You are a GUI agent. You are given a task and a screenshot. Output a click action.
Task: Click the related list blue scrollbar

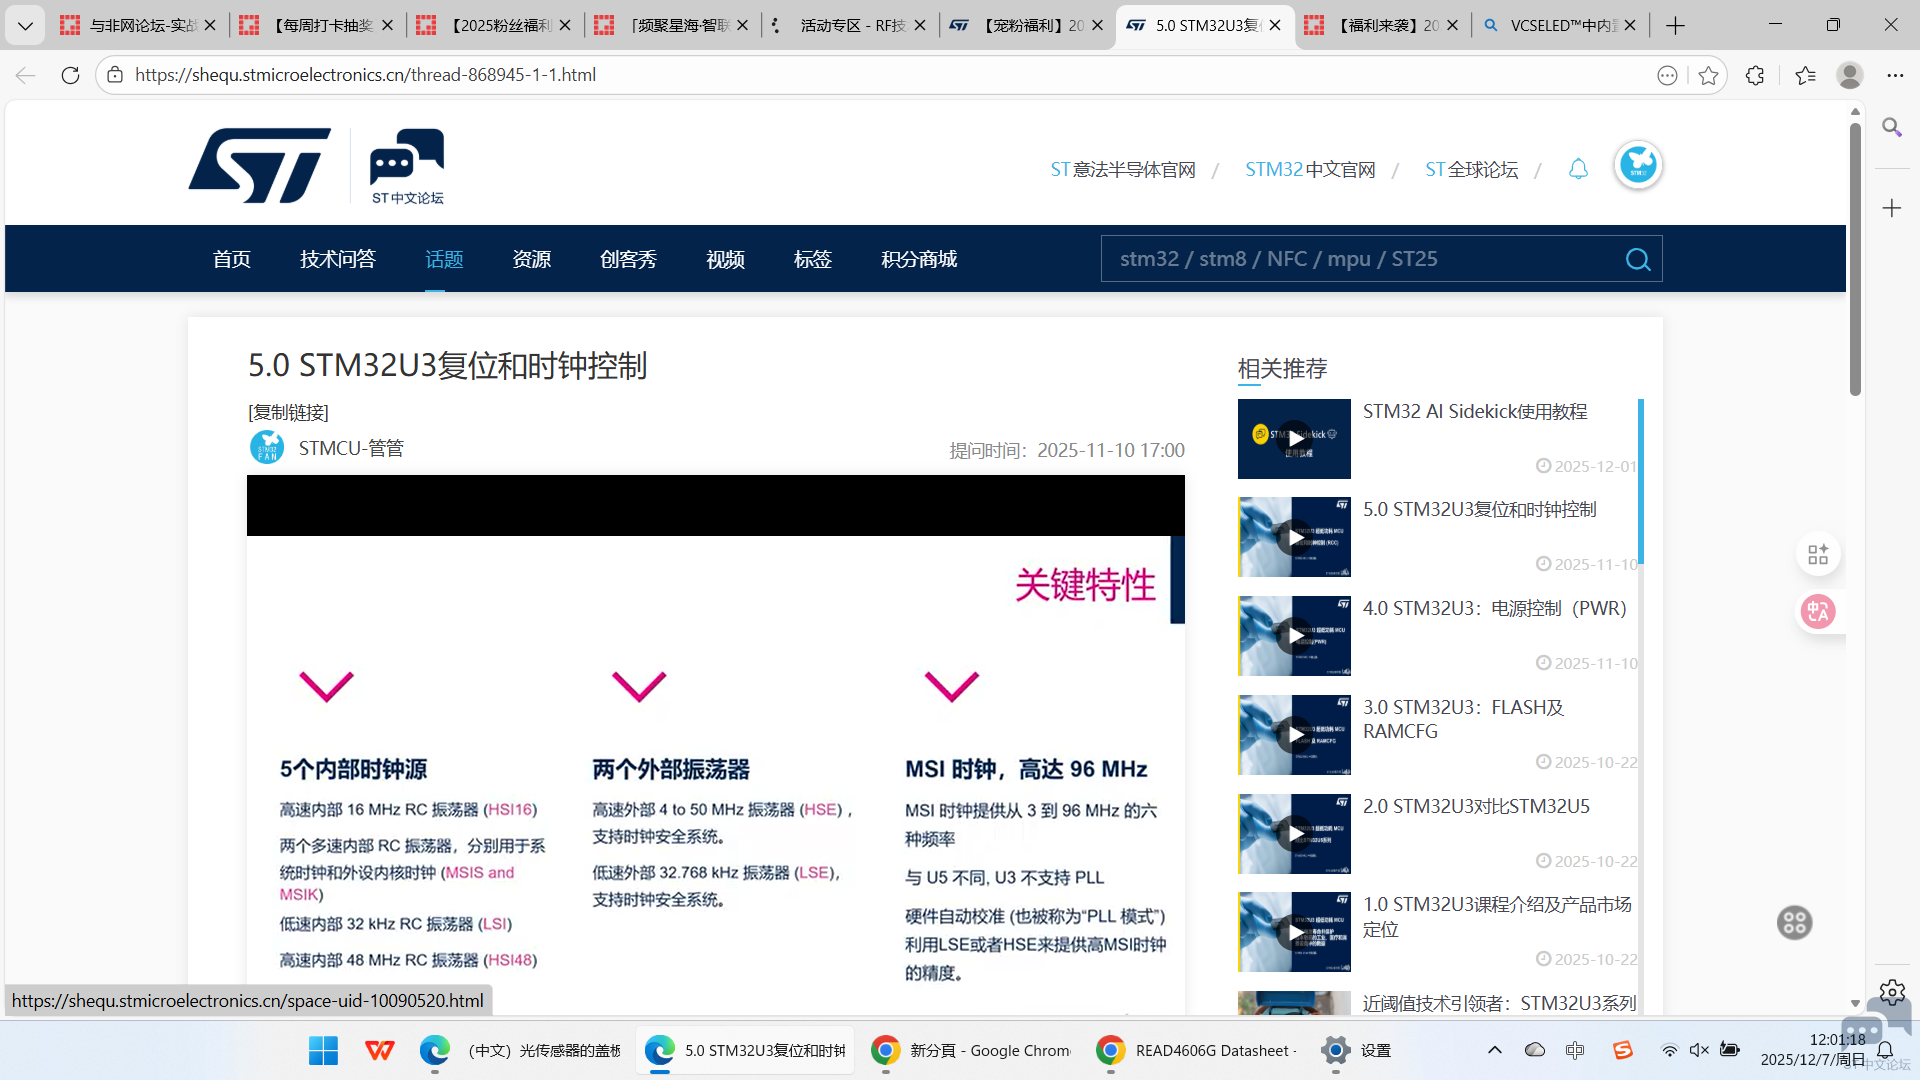[x=1640, y=482]
